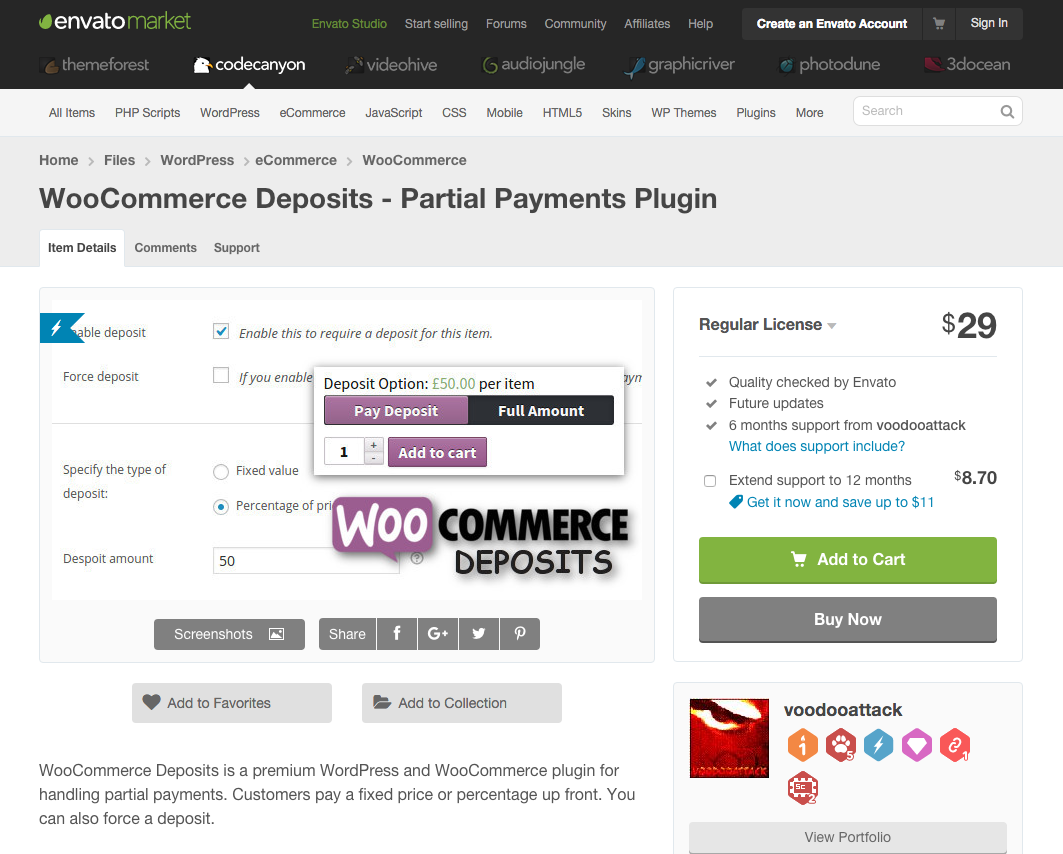This screenshot has height=854, width=1063.
Task: Open the More categories menu
Action: (x=809, y=113)
